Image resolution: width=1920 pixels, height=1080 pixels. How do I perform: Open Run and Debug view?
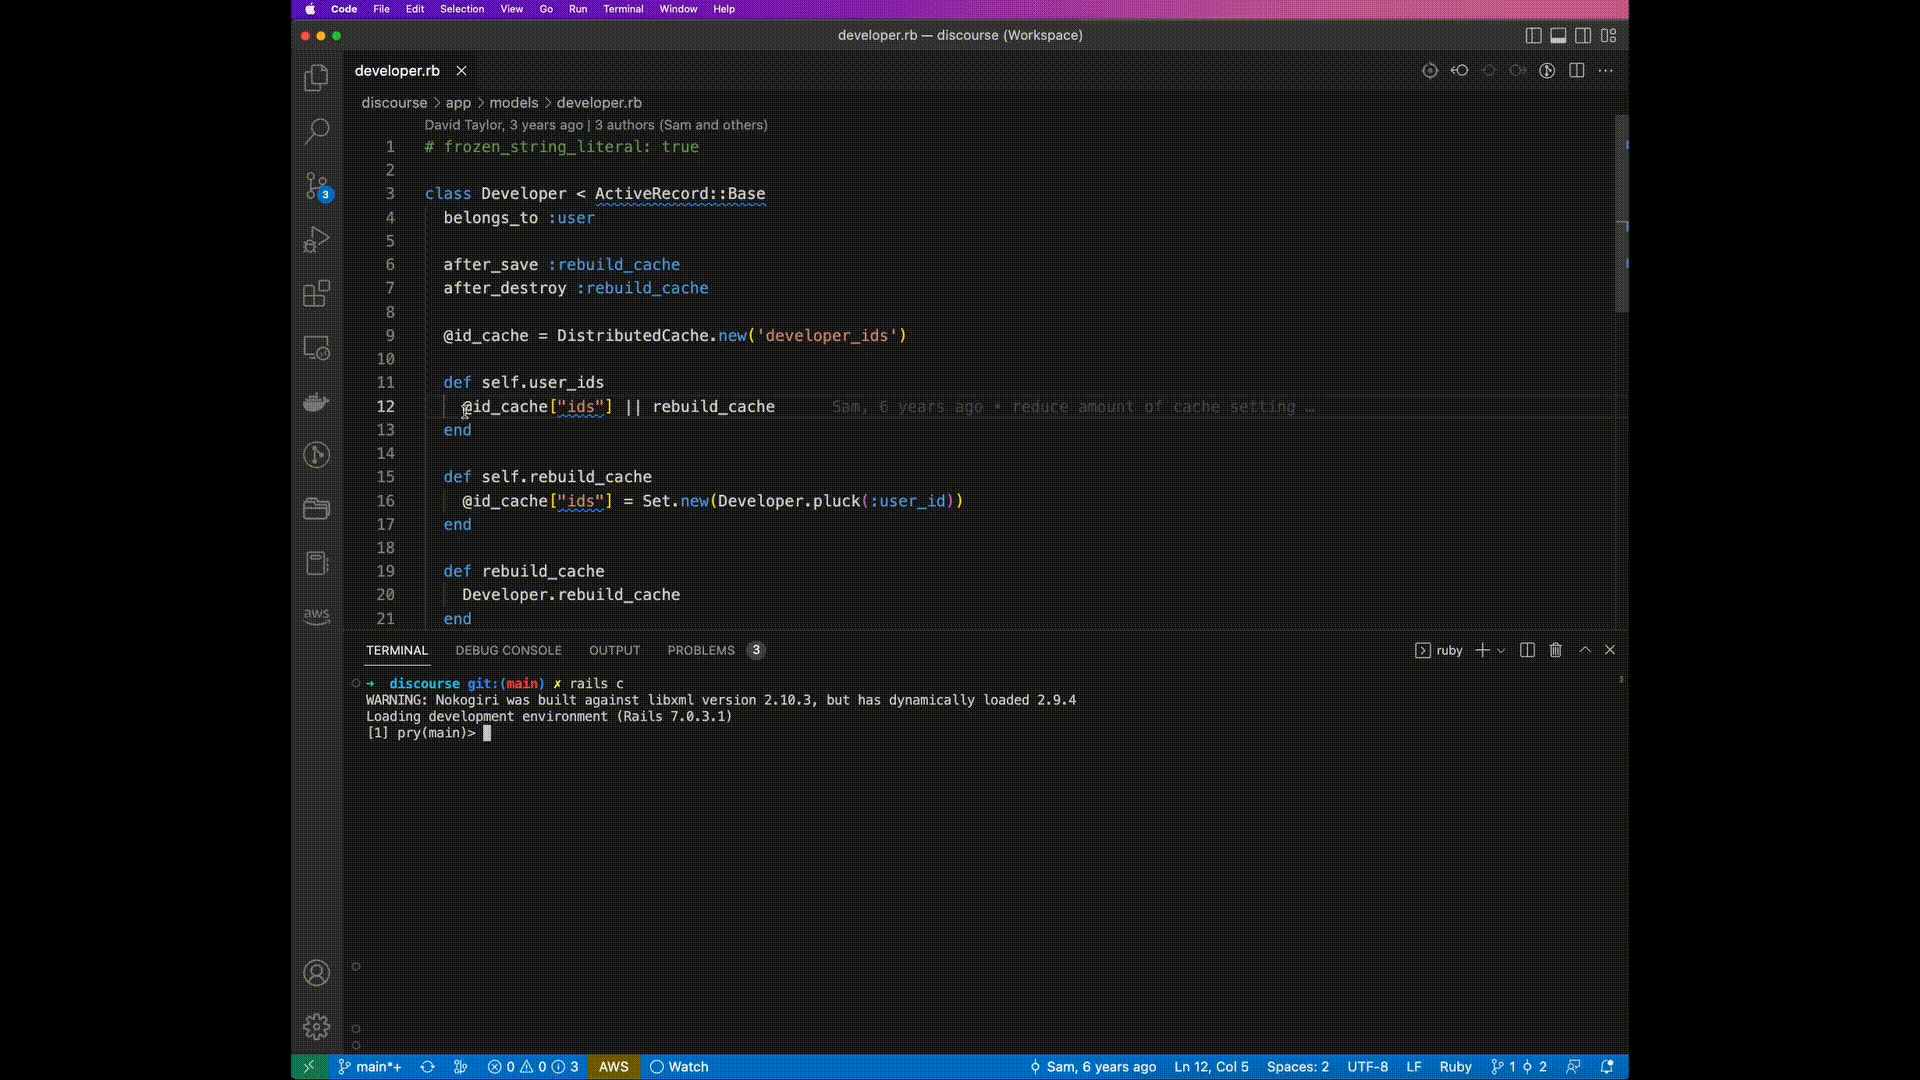click(316, 240)
